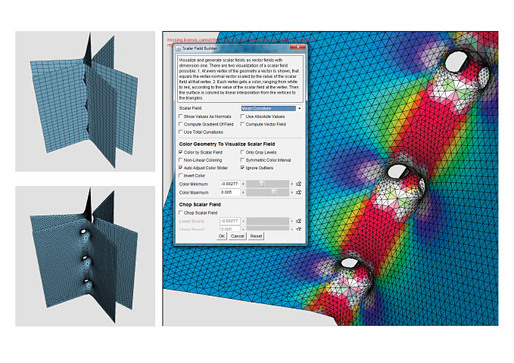This screenshot has width=514, height=363.
Task: Close the Scalar Field Builder dialog
Action: [x=298, y=48]
